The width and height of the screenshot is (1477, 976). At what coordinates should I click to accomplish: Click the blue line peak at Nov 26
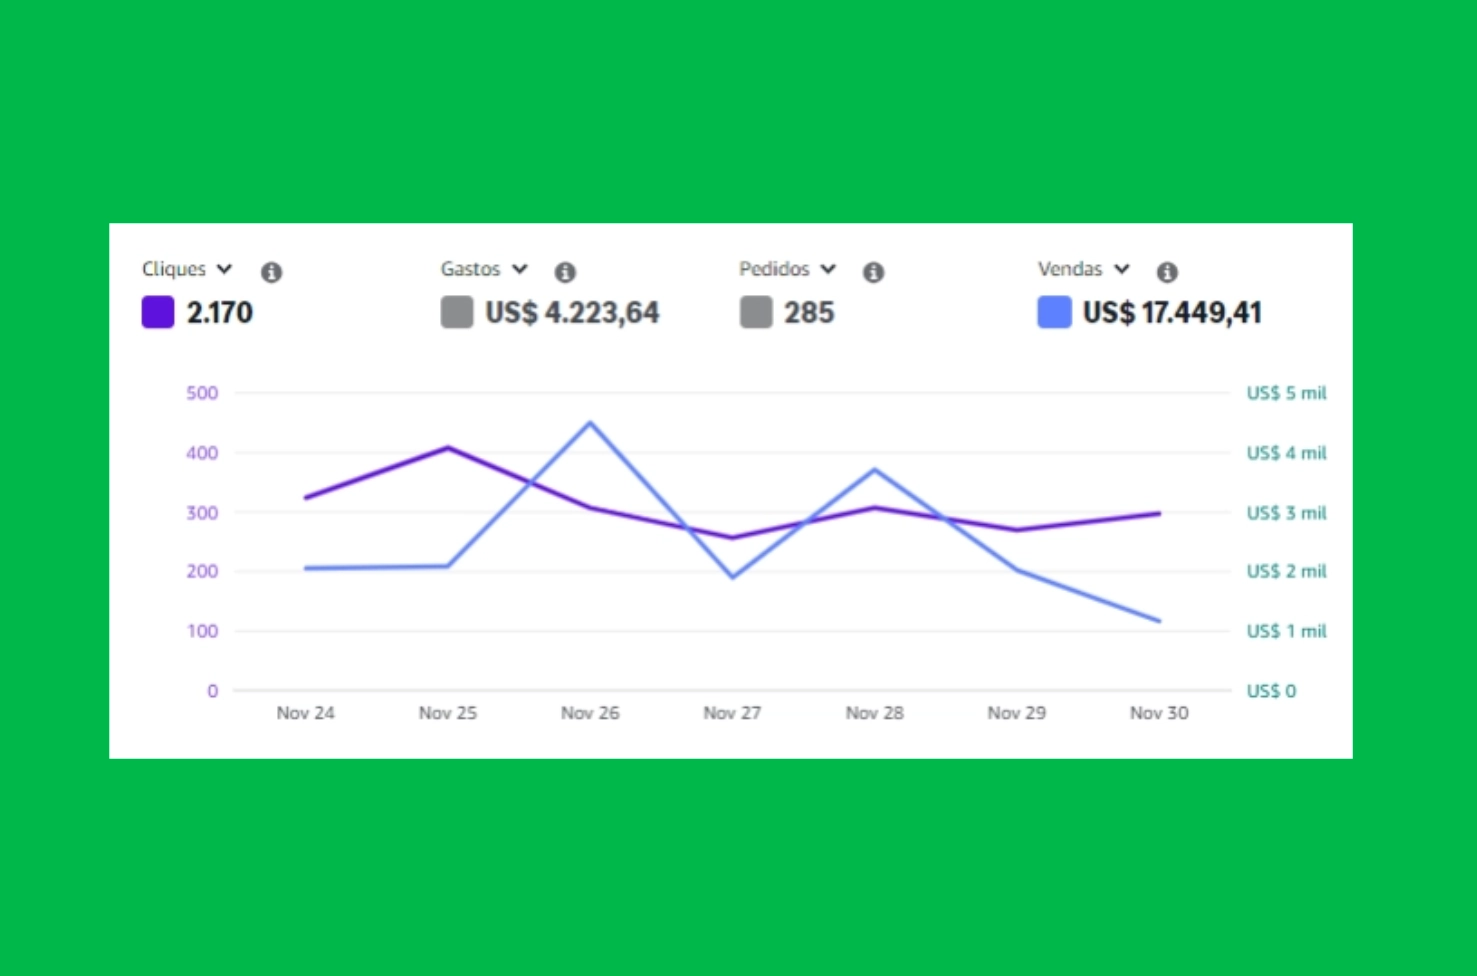(x=590, y=423)
